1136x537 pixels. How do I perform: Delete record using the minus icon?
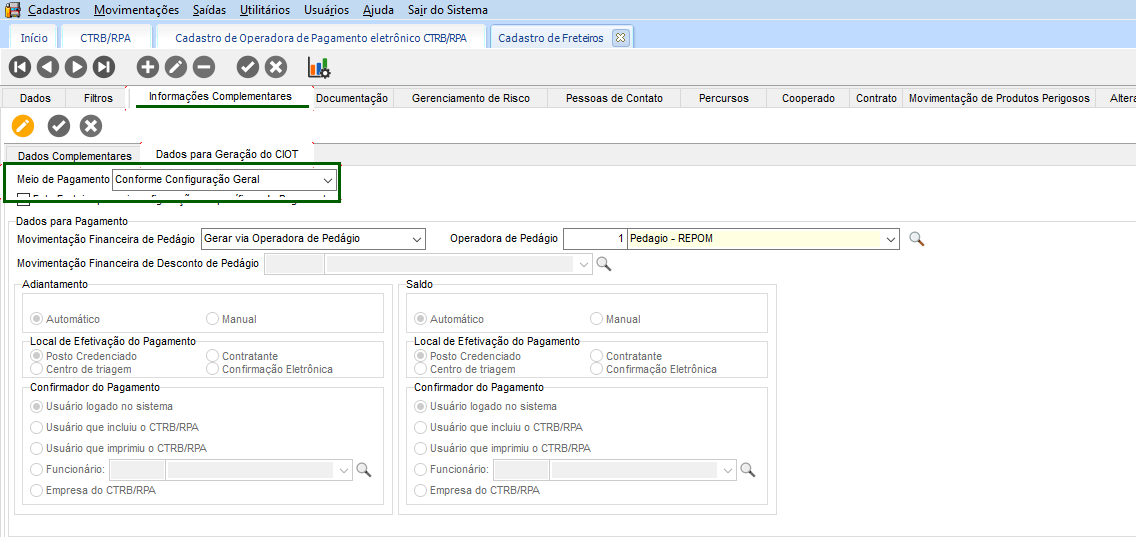point(204,67)
